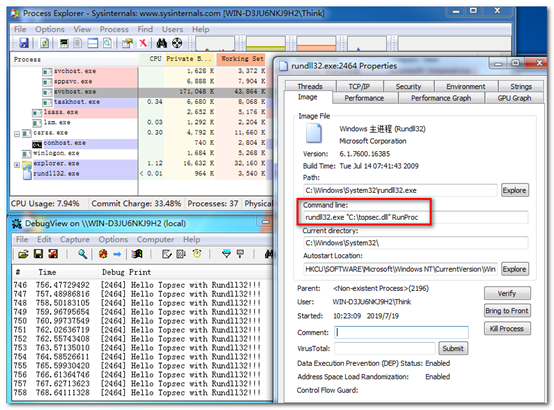Switch to the Performance Graph tab
The height and width of the screenshot is (410, 554).
coord(441,98)
